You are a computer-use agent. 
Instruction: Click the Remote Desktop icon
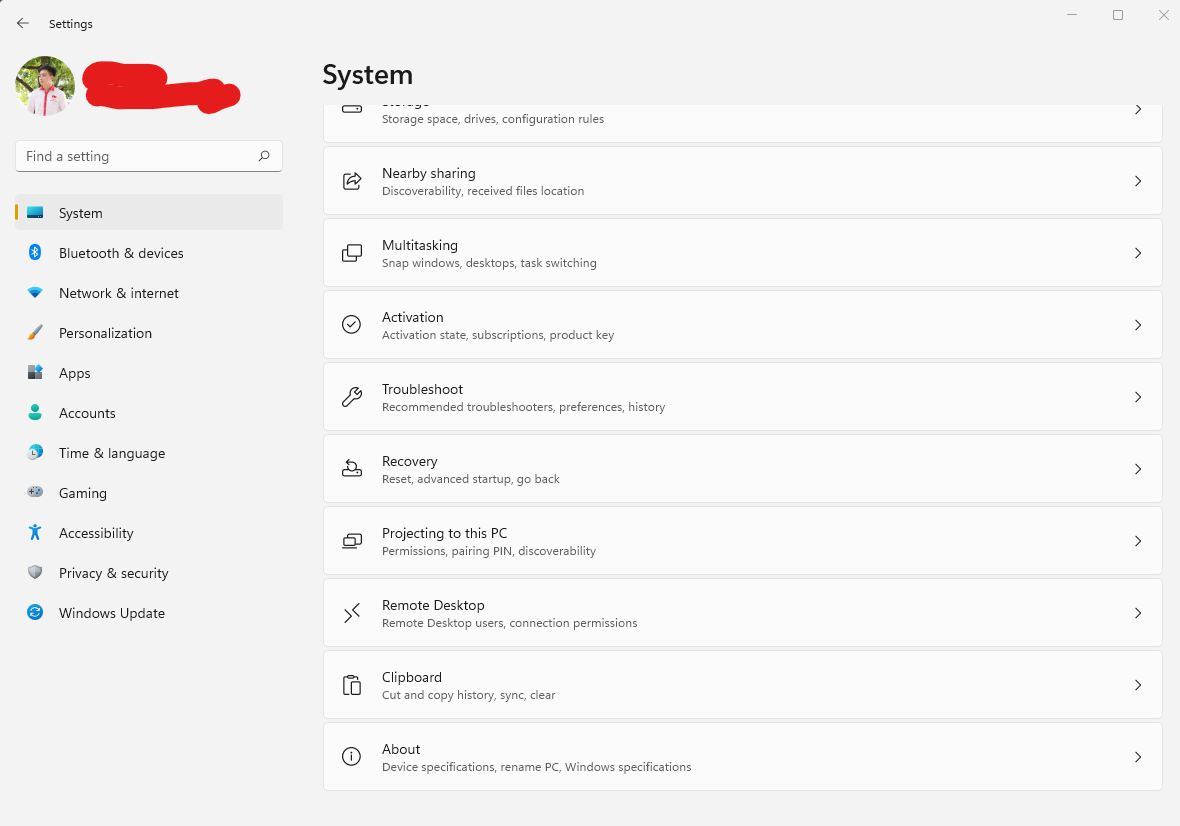(352, 613)
